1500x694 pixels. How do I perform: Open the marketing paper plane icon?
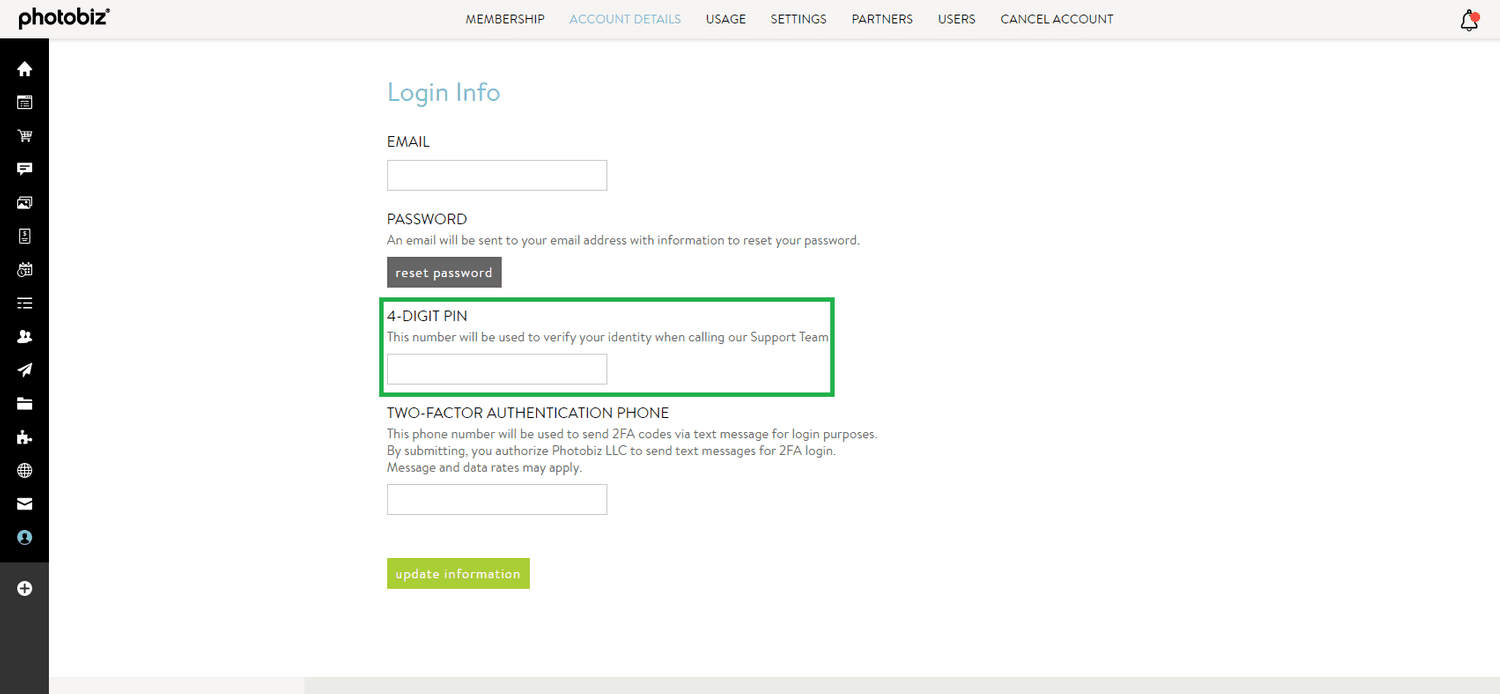[24, 369]
